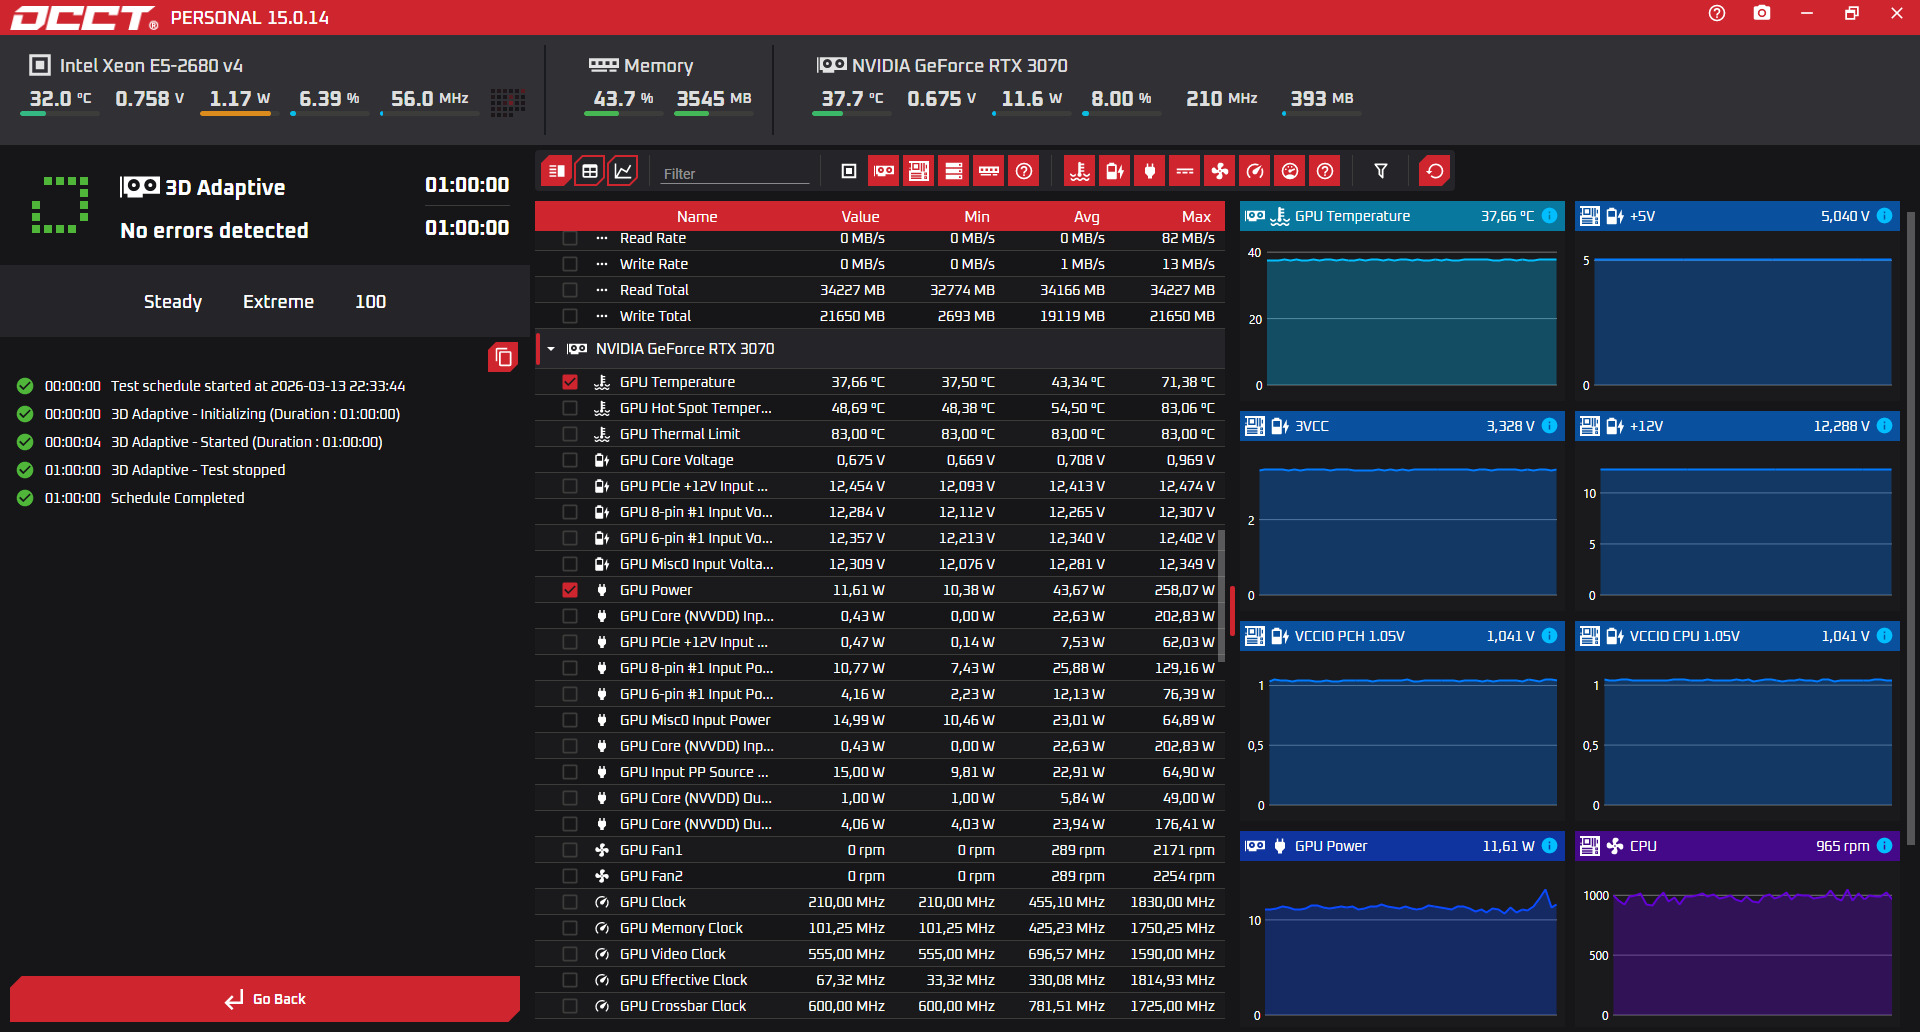The height and width of the screenshot is (1032, 1920).
Task: Reset sensor statistics with the refresh icon
Action: (1435, 171)
